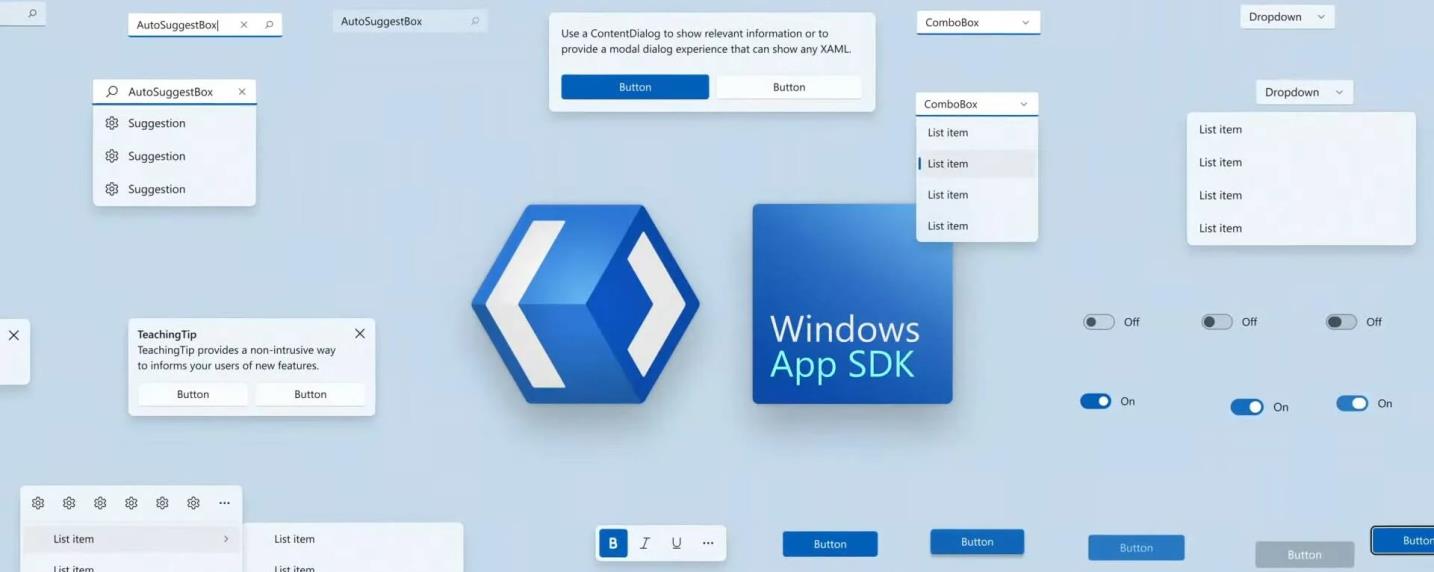Click left Button in TeachingTip
The height and width of the screenshot is (572, 1434).
[193, 394]
